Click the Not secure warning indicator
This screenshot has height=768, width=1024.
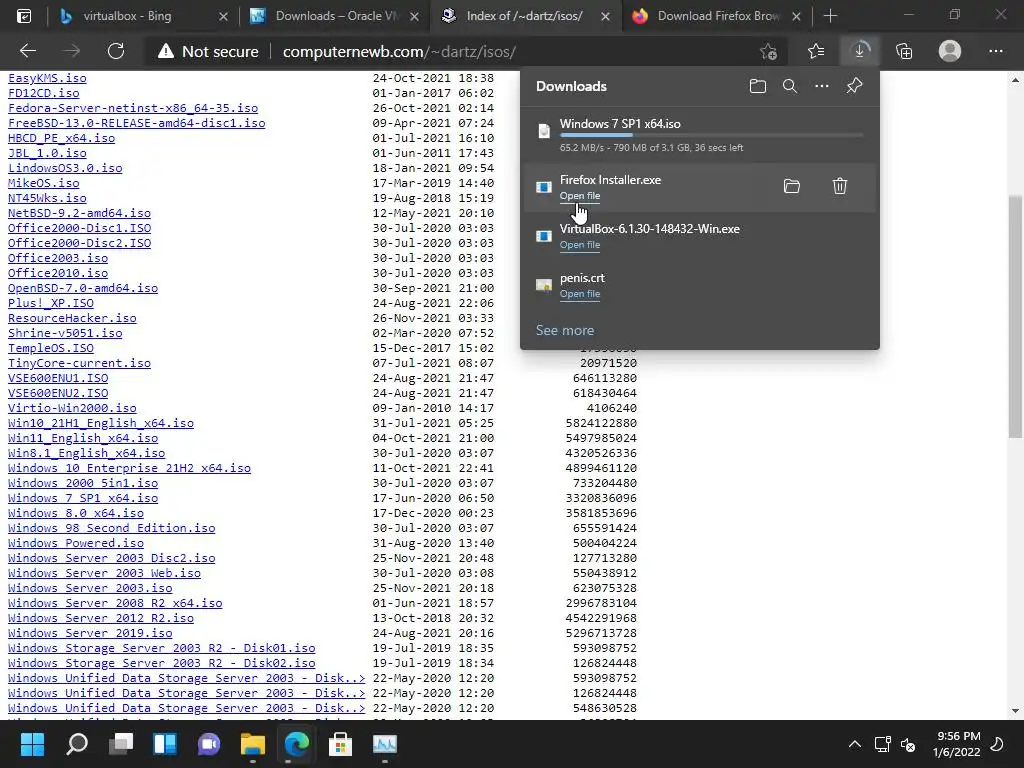coord(208,51)
